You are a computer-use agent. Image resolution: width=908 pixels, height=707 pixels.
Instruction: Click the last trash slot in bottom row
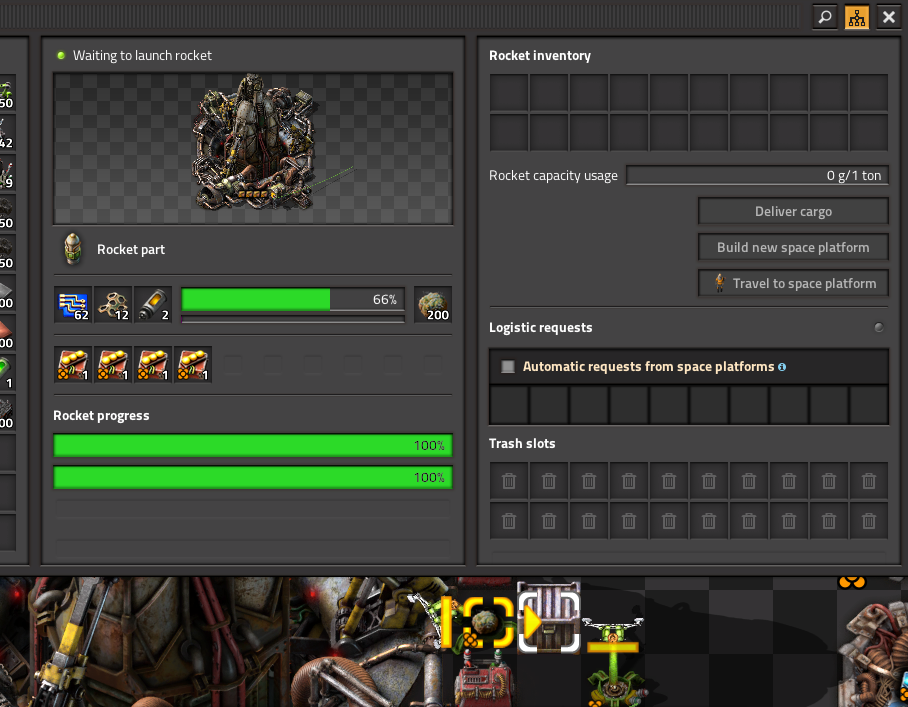[869, 521]
